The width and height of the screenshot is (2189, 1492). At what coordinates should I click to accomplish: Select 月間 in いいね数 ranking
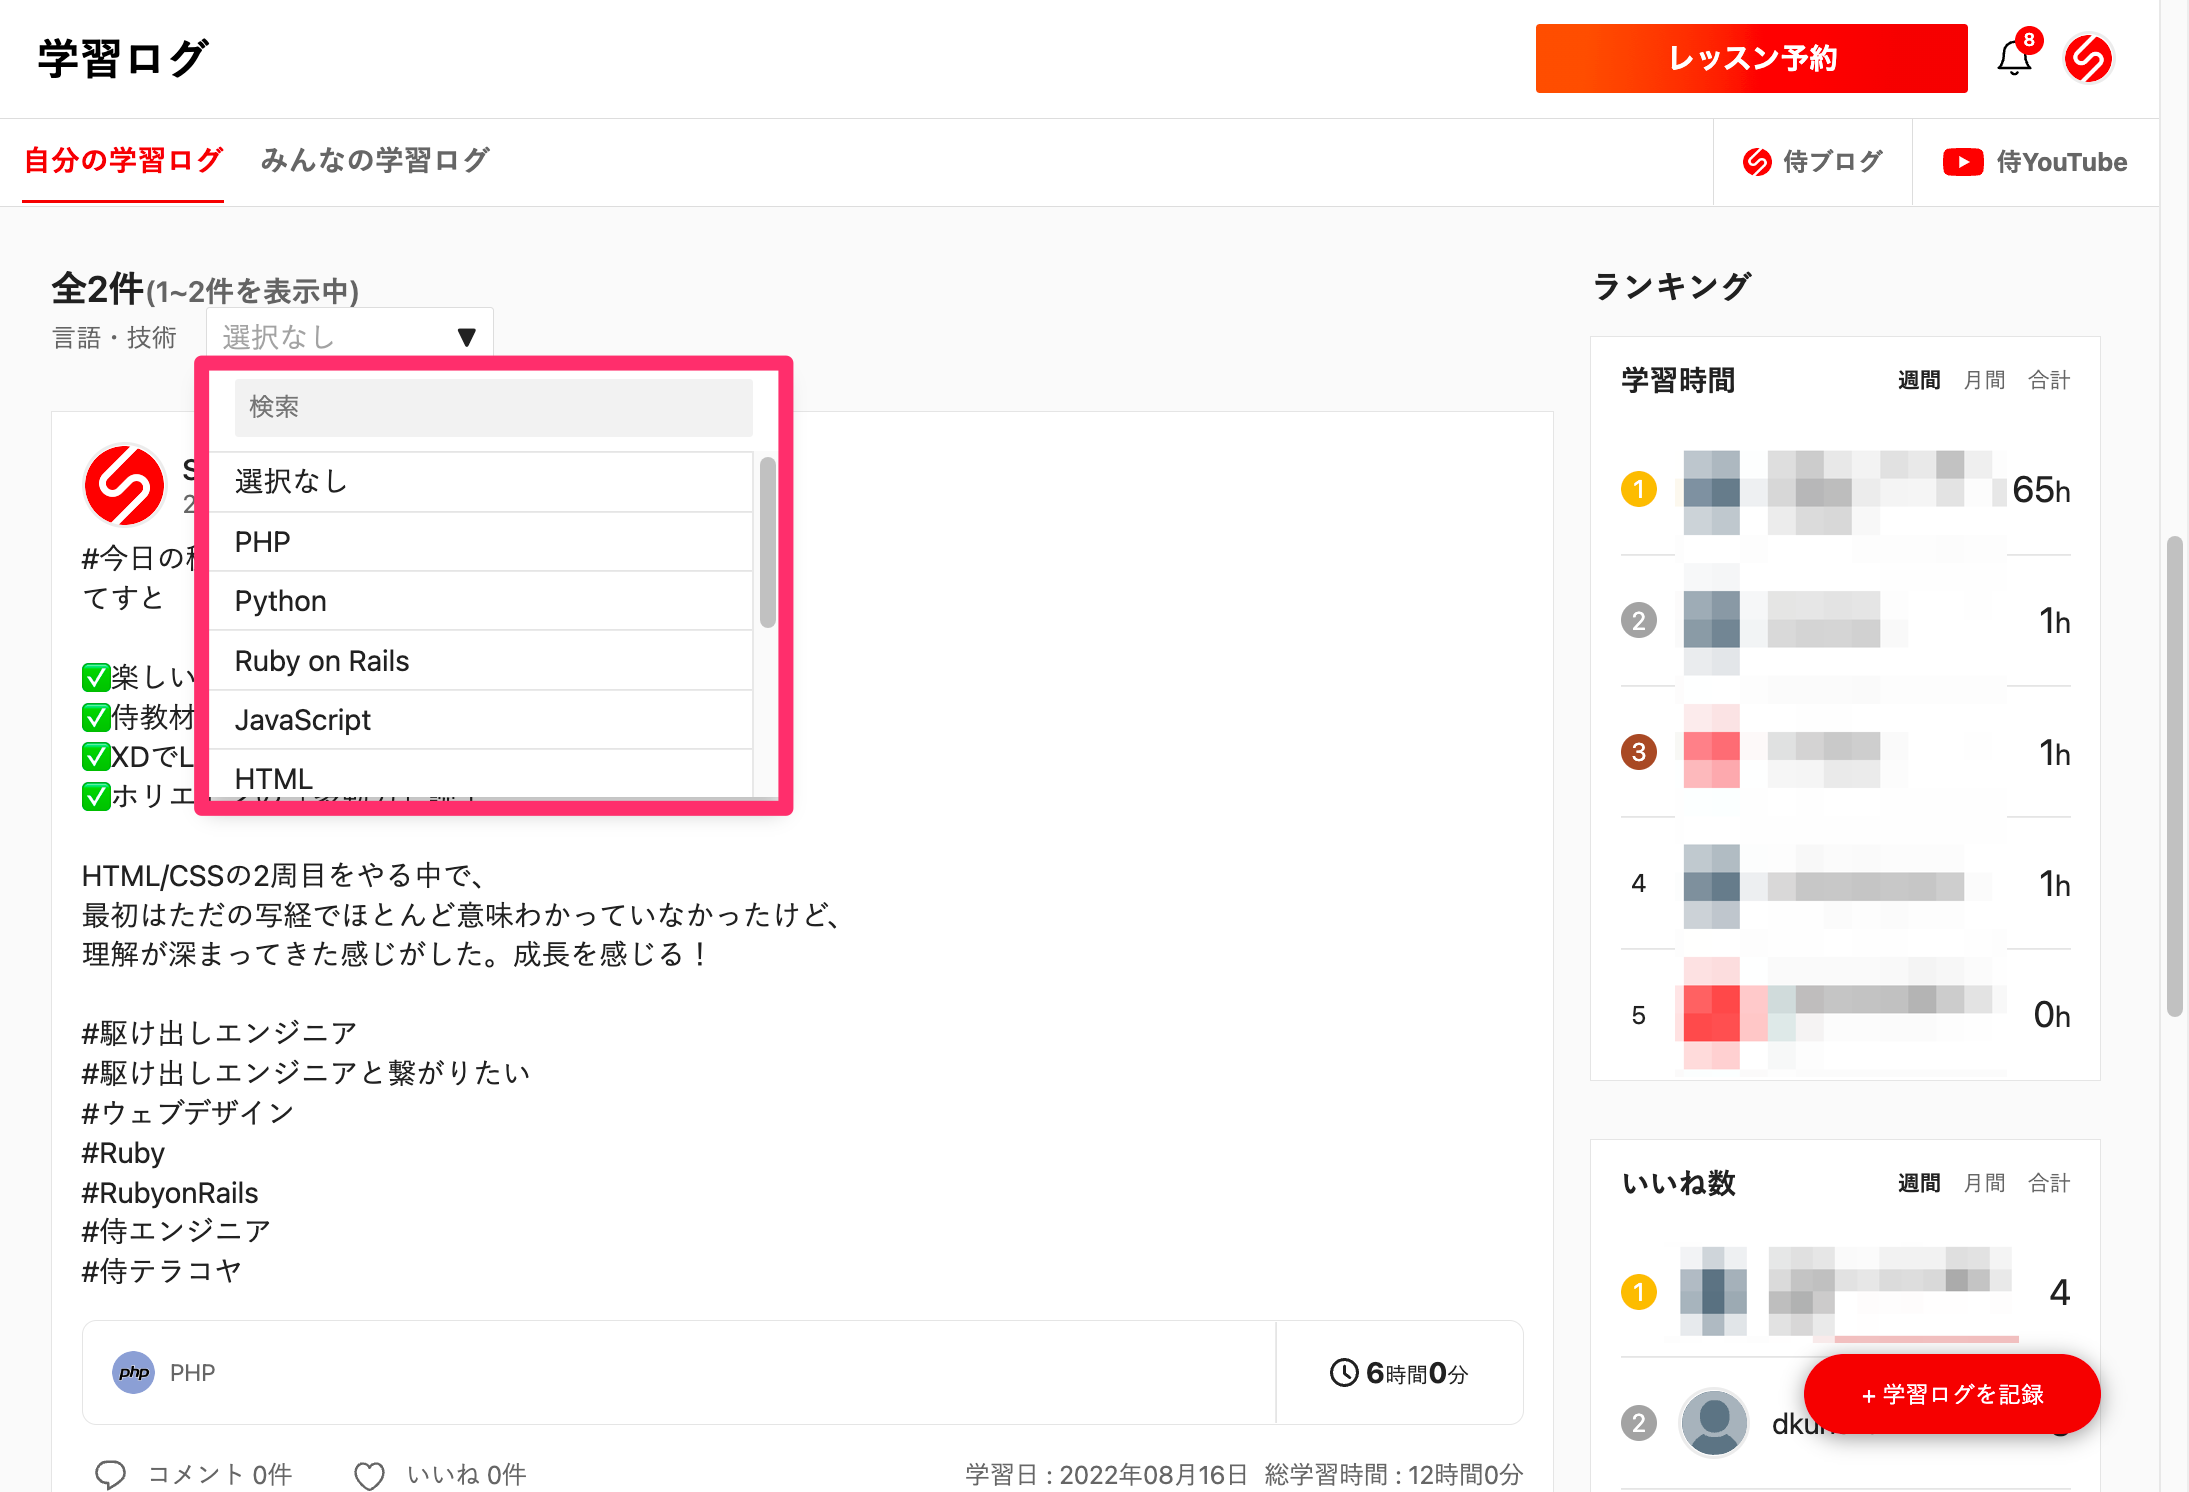click(1984, 1183)
